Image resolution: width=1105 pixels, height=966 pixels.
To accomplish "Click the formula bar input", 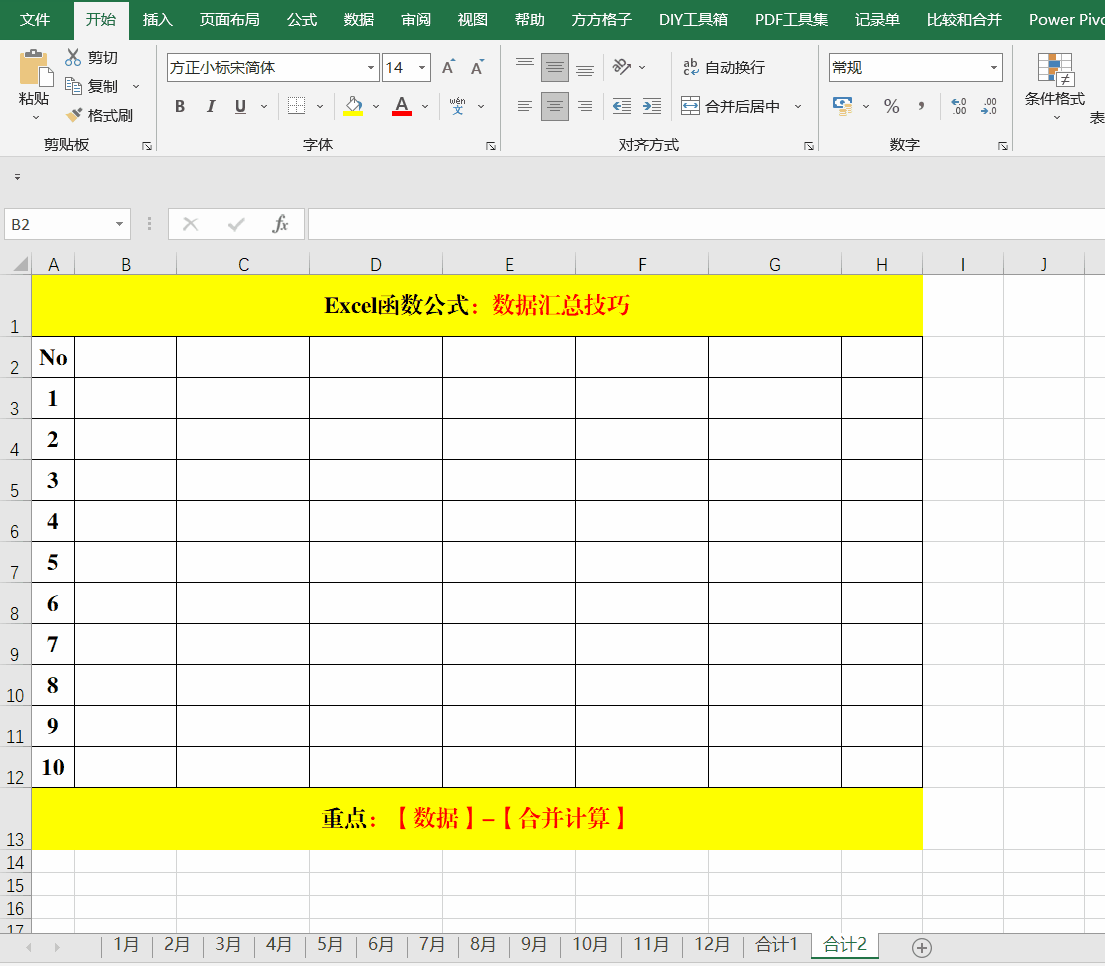I will (706, 224).
